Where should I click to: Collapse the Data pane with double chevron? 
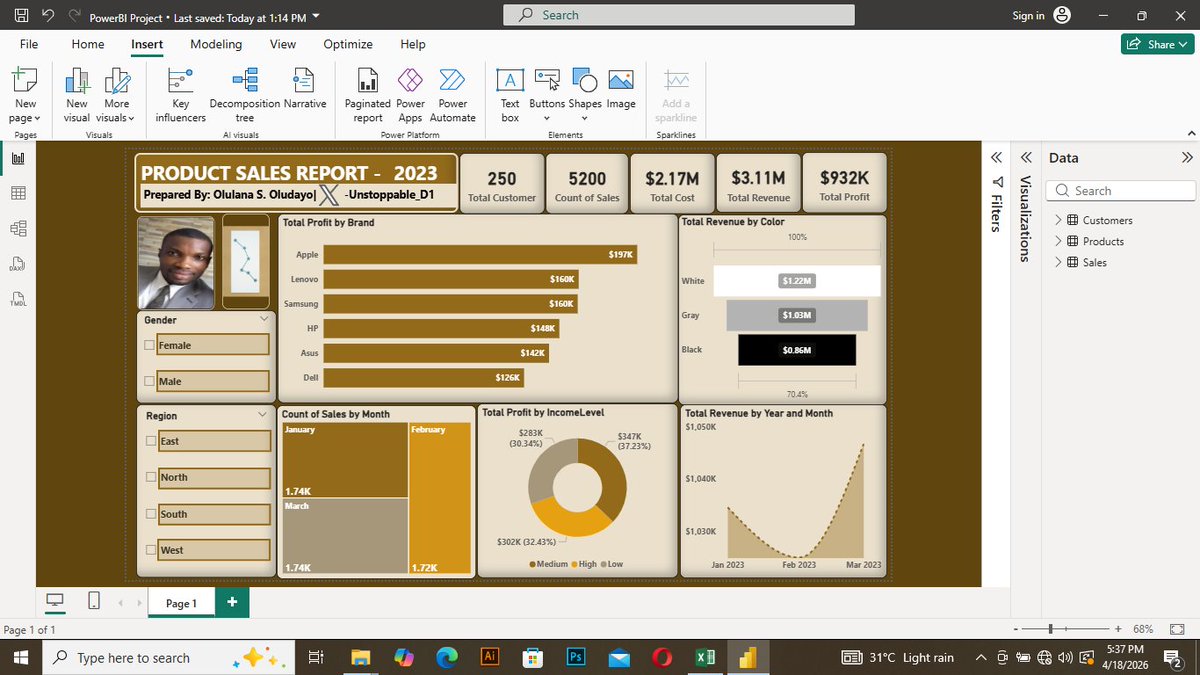pos(1187,158)
